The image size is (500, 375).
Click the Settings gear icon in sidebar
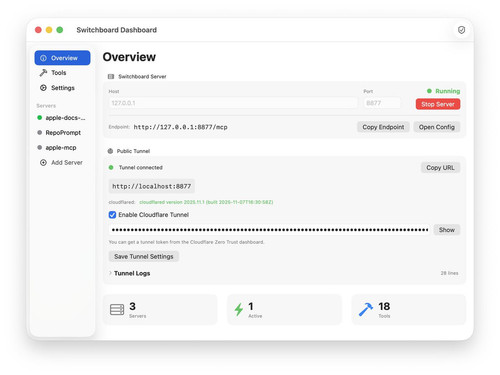coord(43,88)
